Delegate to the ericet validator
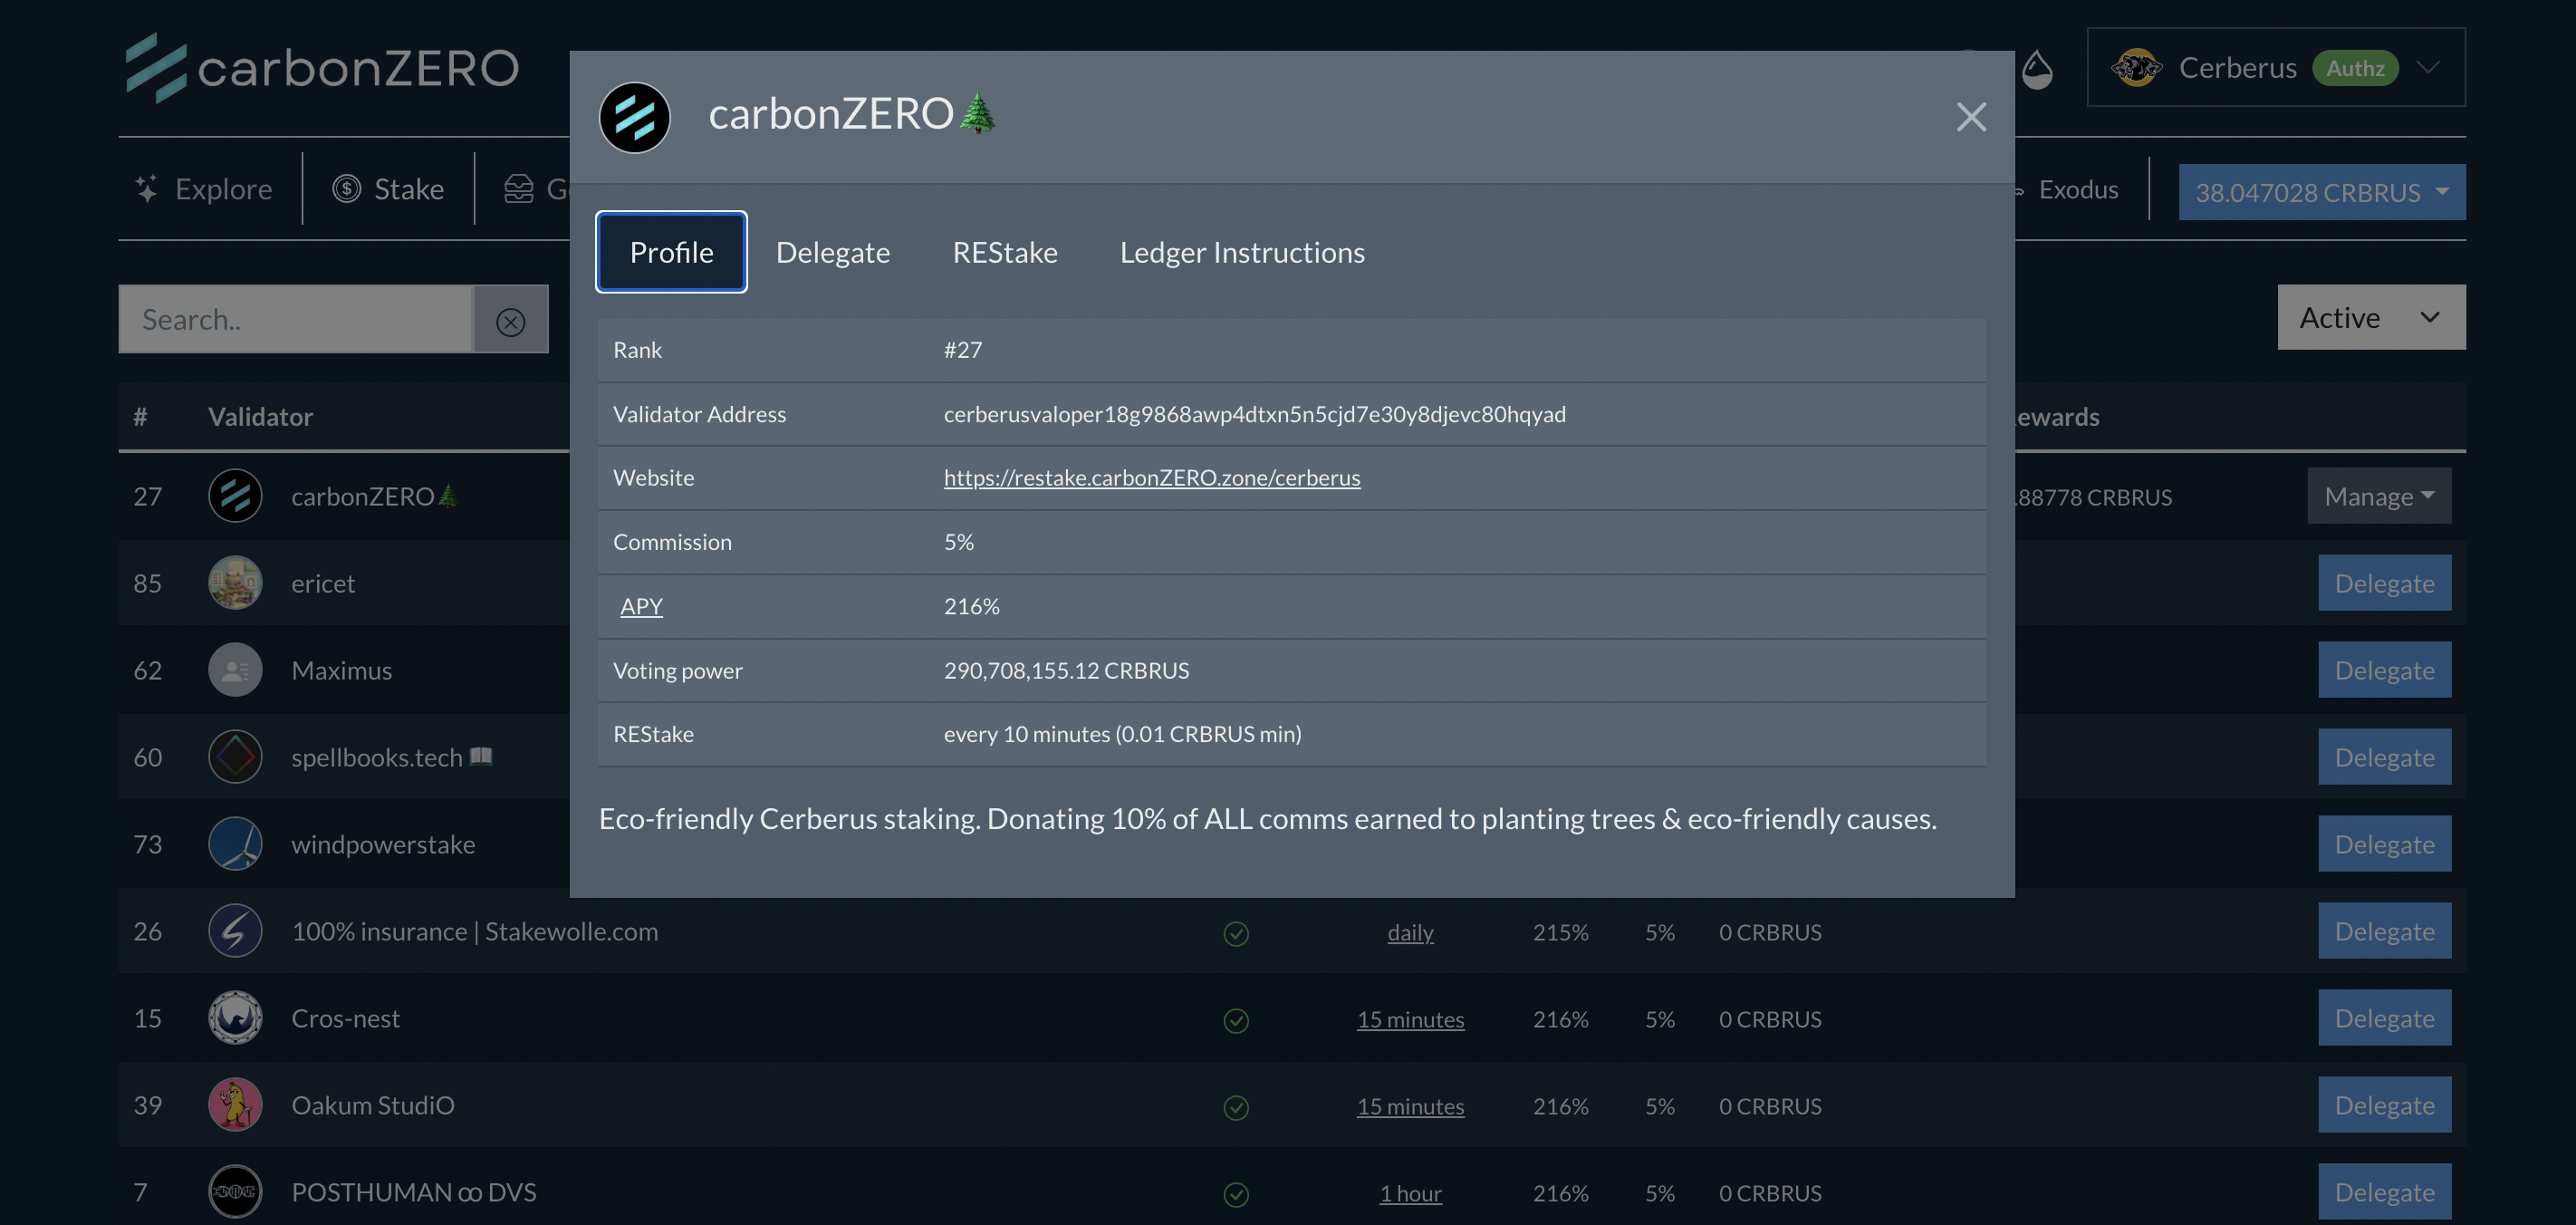Viewport: 2576px width, 1225px height. coord(2385,583)
